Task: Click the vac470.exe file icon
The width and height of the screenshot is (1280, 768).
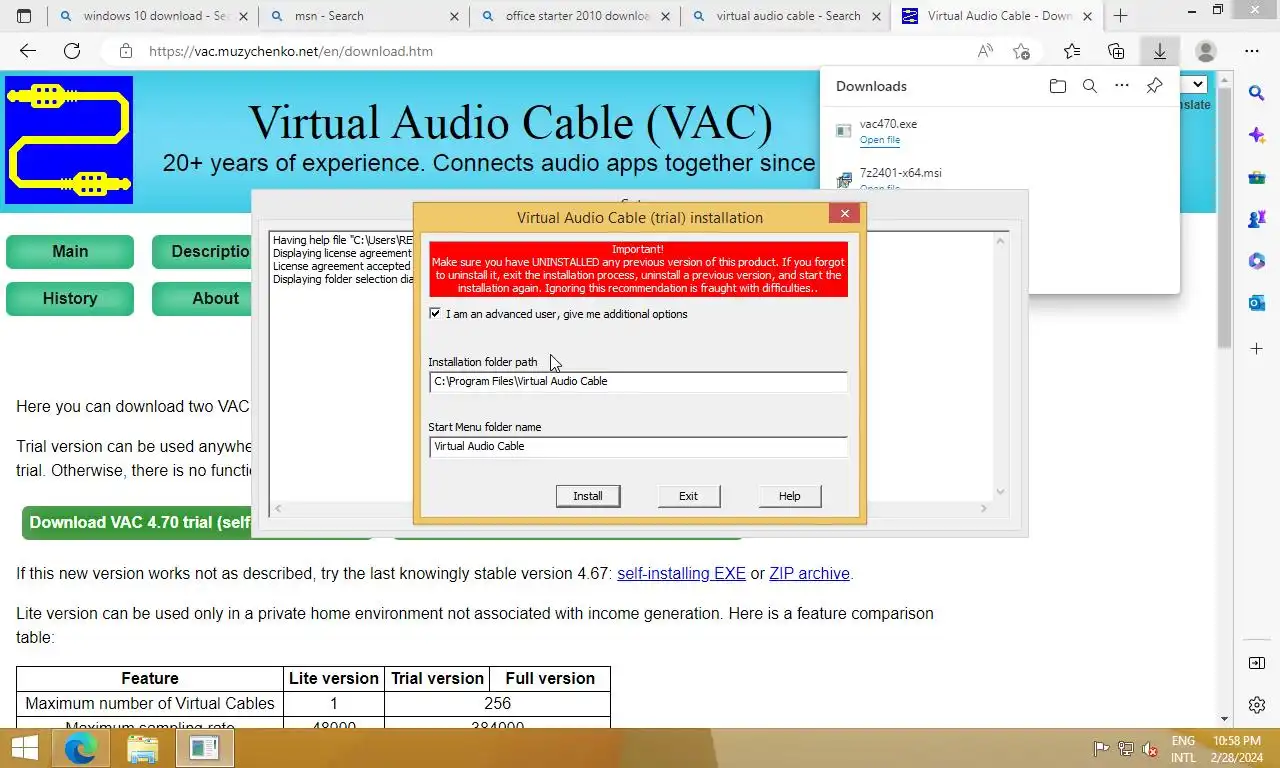Action: tap(844, 130)
